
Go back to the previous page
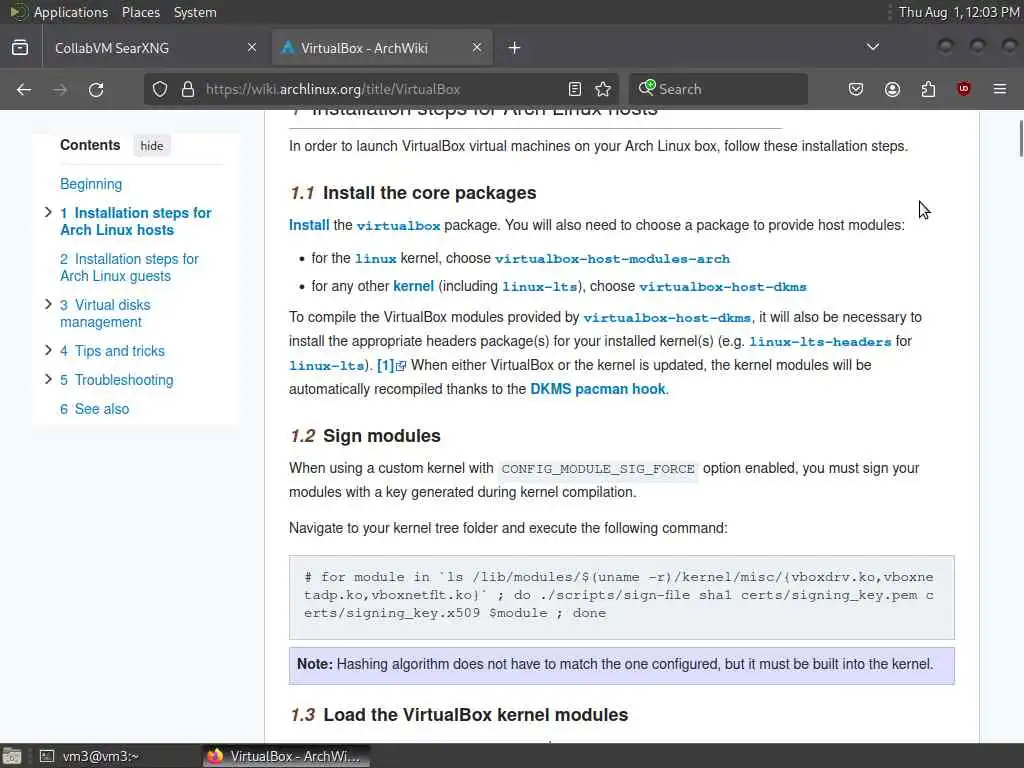[x=24, y=89]
